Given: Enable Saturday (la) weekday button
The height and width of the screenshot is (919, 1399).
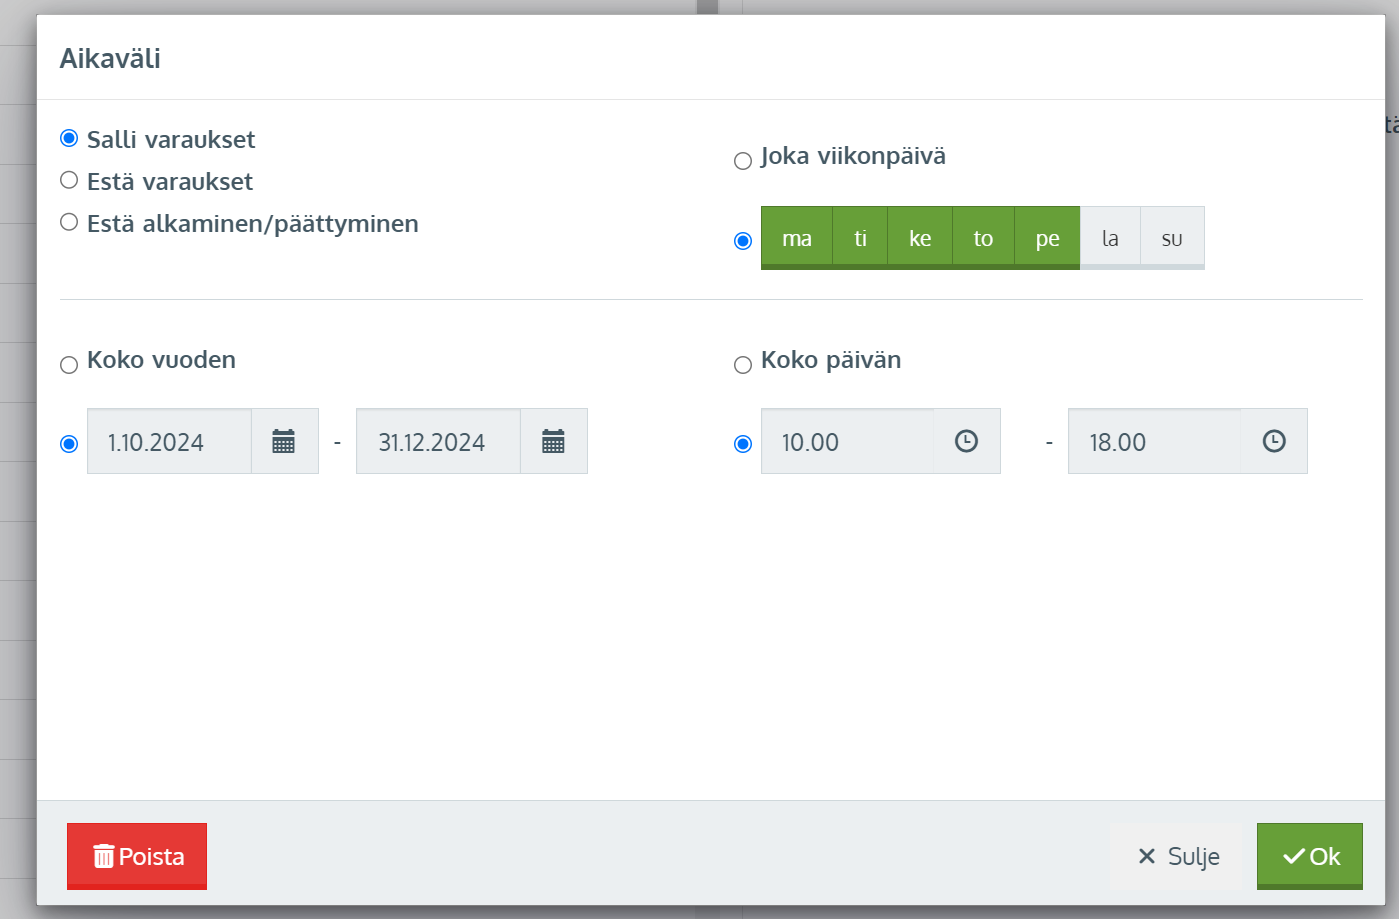Looking at the screenshot, I should click(x=1110, y=238).
